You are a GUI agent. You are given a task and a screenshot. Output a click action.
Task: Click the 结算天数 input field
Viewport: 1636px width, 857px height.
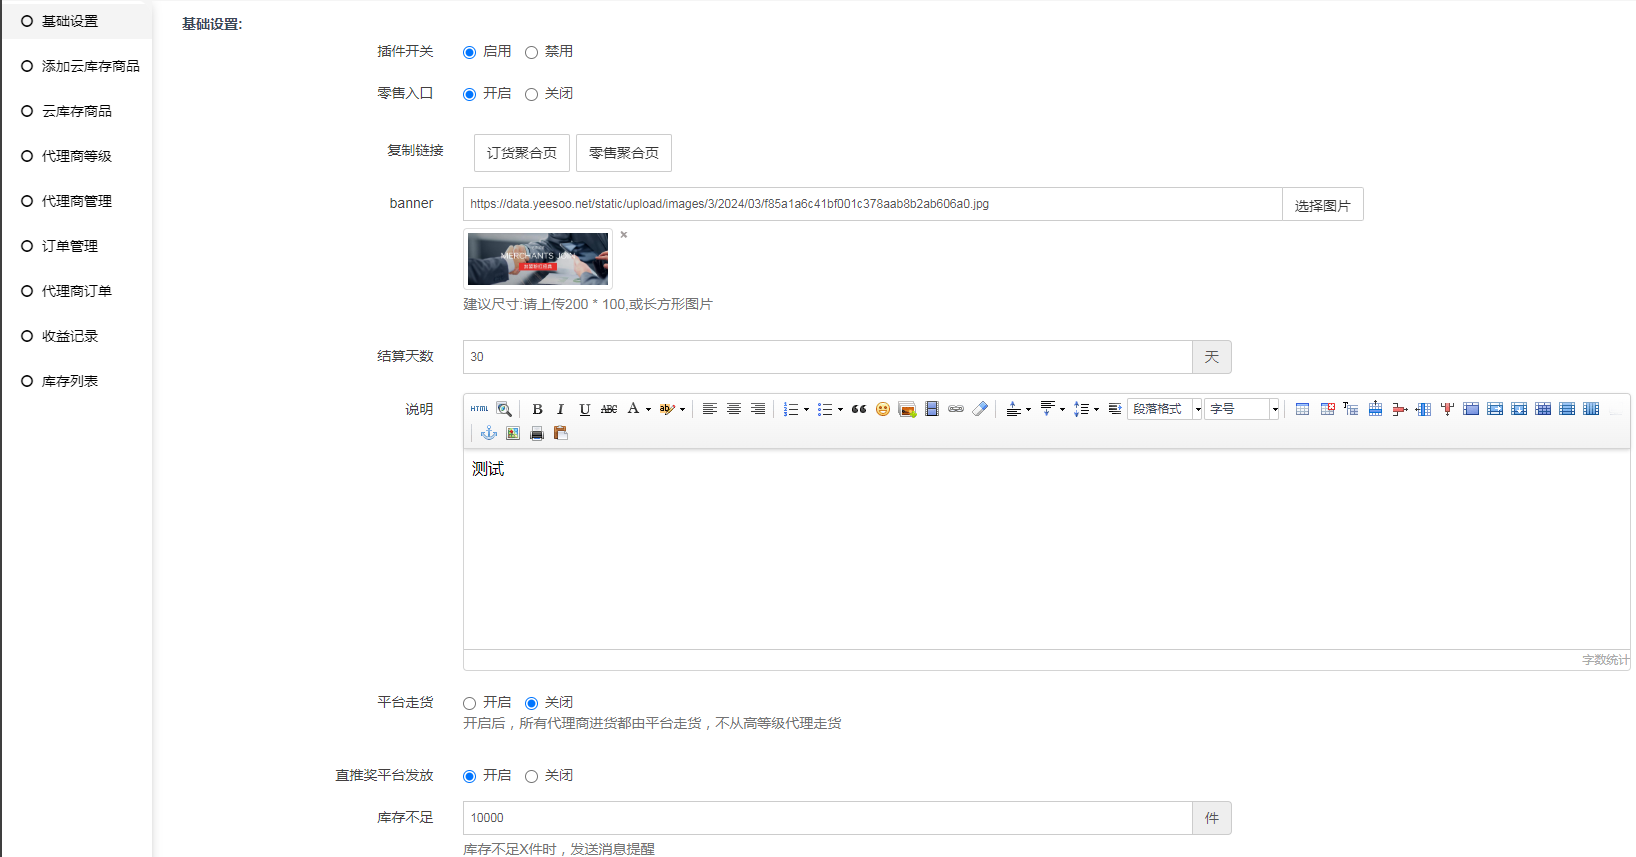coord(827,357)
